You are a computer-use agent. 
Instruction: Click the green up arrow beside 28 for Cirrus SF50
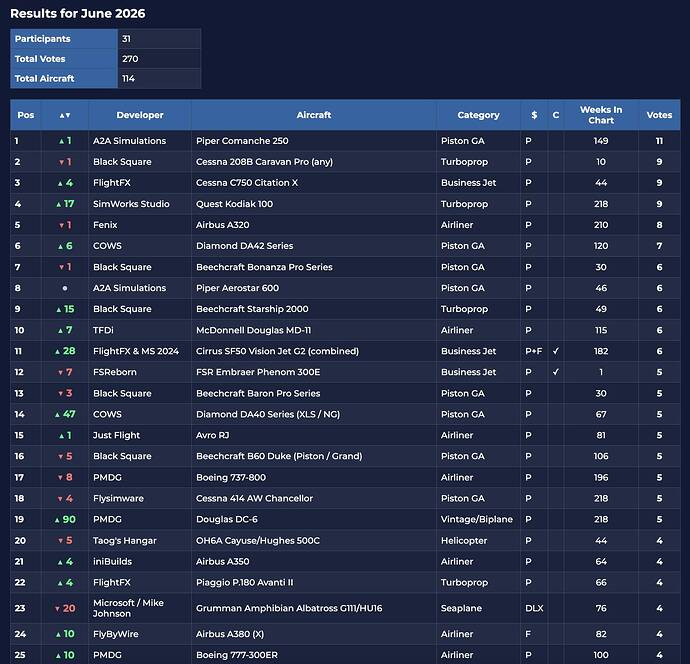point(57,352)
